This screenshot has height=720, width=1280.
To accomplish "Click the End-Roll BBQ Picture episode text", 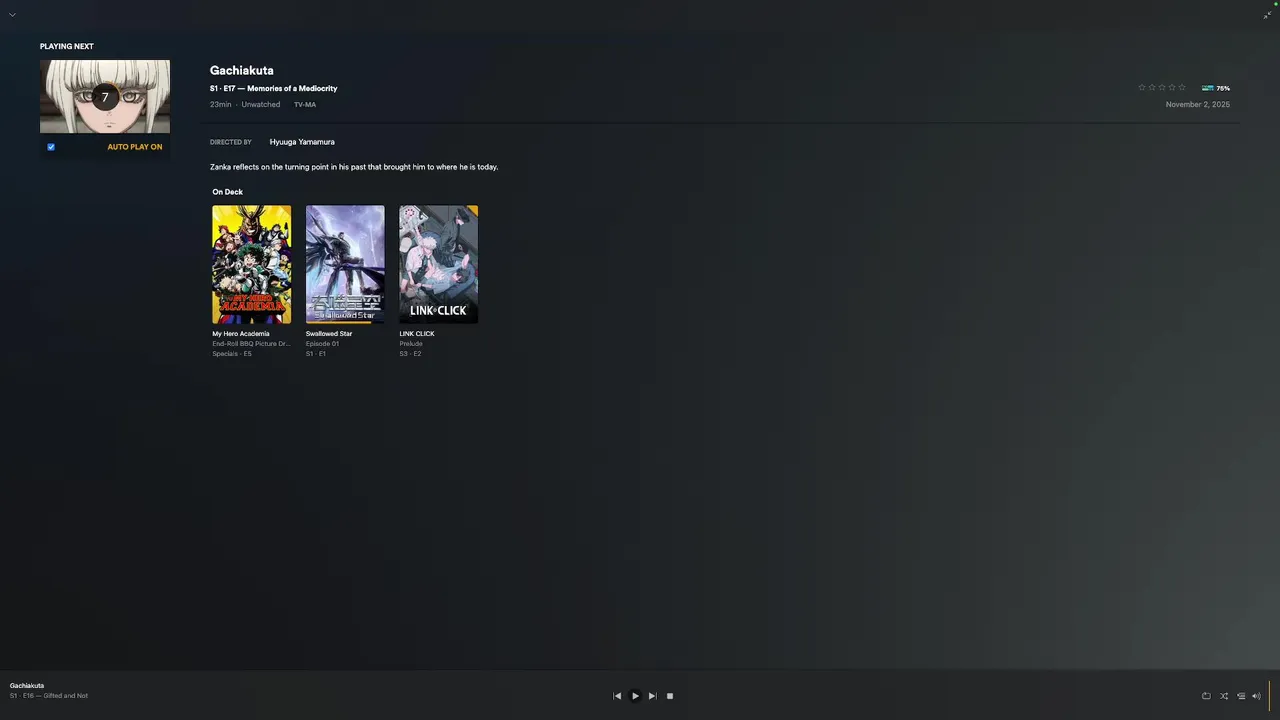I will [251, 344].
